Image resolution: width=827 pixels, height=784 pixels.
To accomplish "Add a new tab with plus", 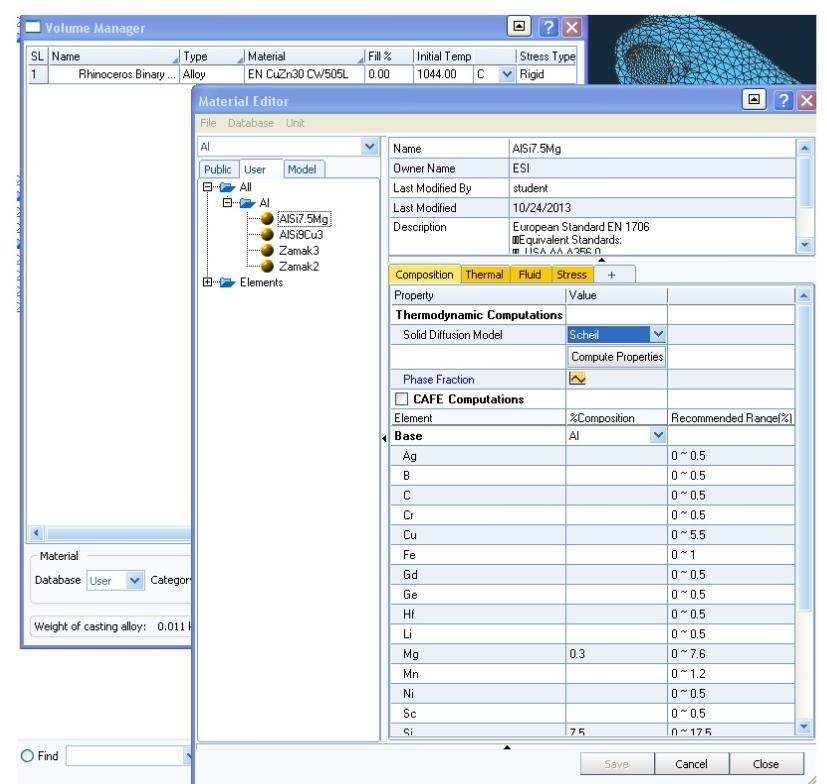I will tap(612, 275).
